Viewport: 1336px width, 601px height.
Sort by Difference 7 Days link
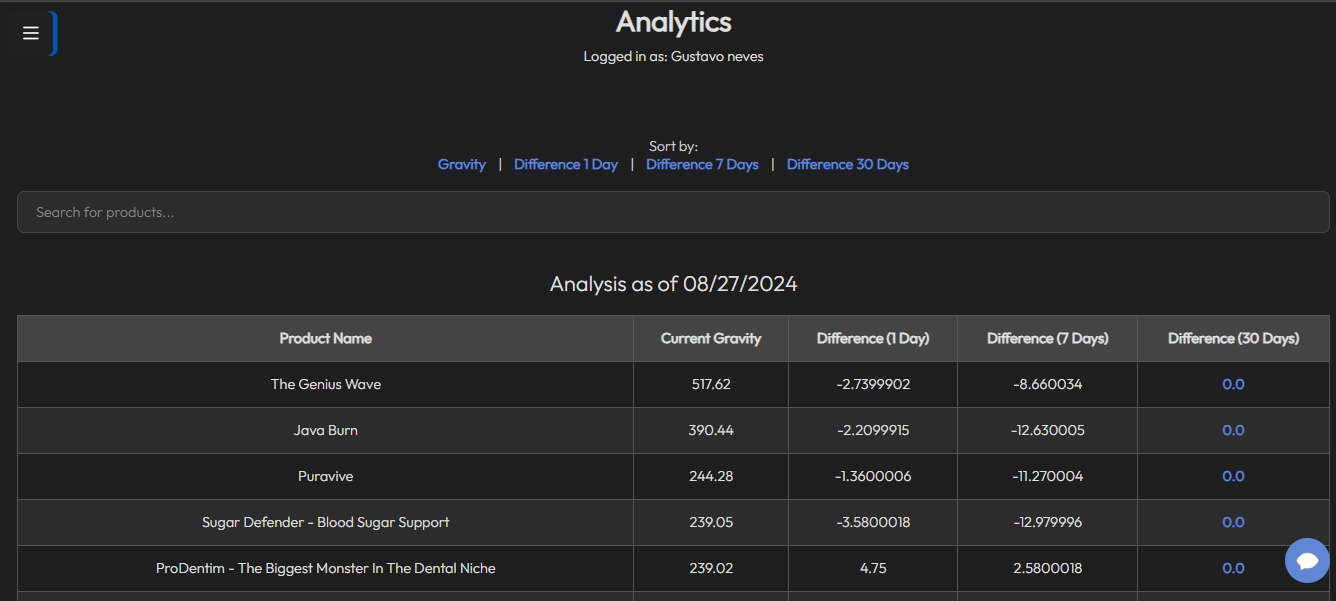(x=702, y=164)
